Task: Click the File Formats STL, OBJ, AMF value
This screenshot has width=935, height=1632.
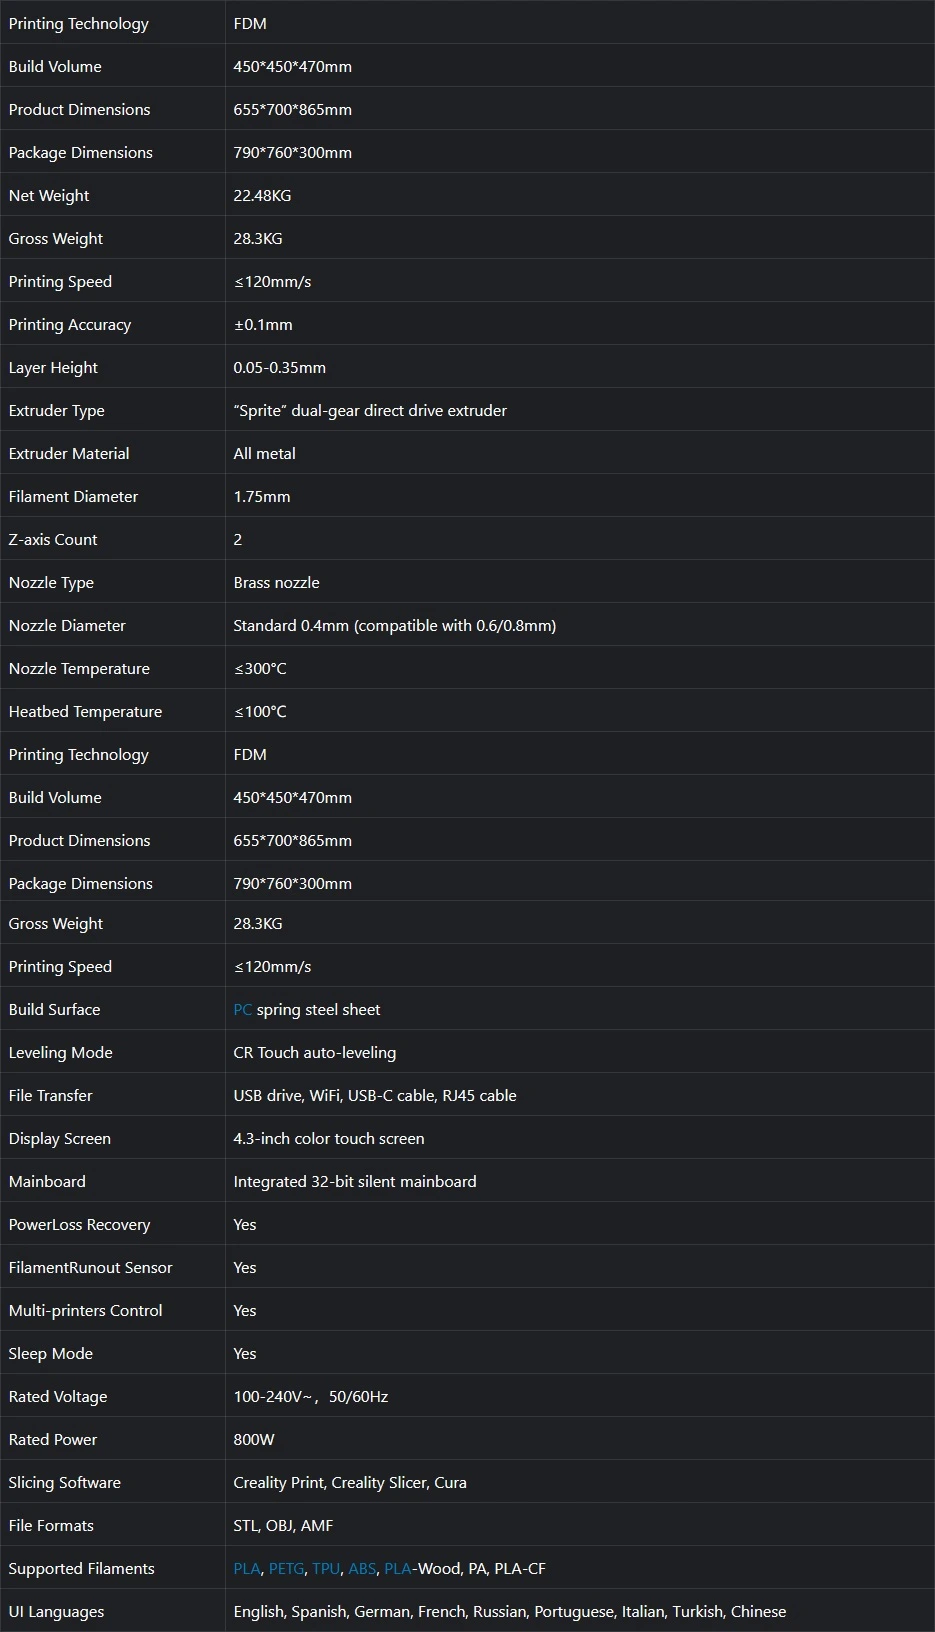Action: 283,1525
